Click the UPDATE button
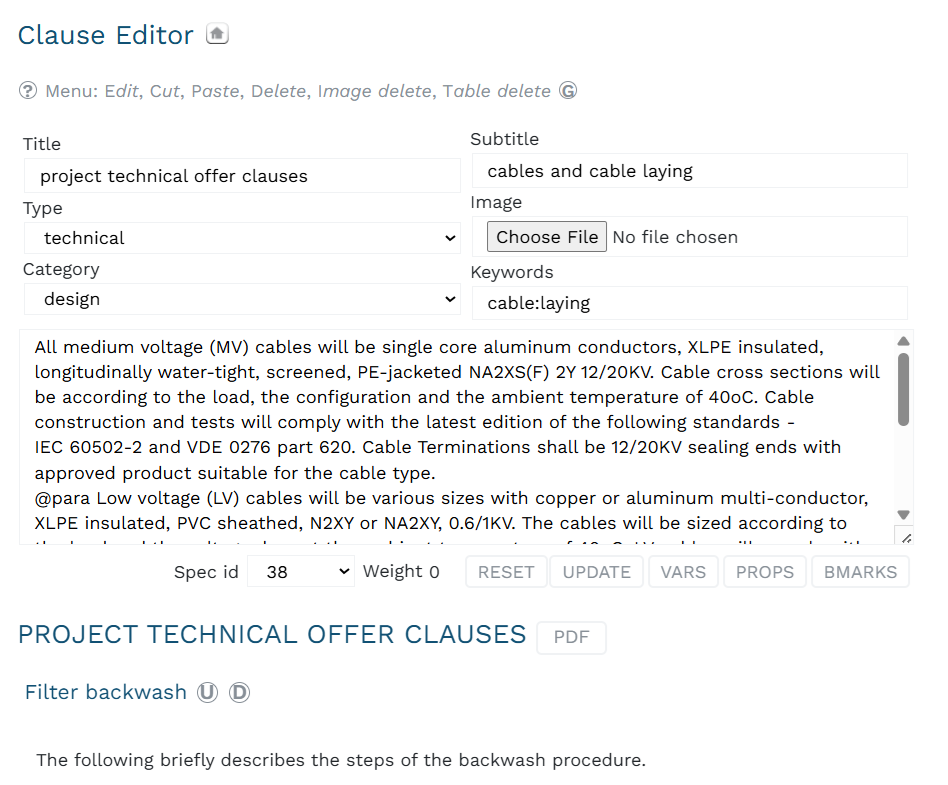Screen dimensions: 948x785 [597, 572]
